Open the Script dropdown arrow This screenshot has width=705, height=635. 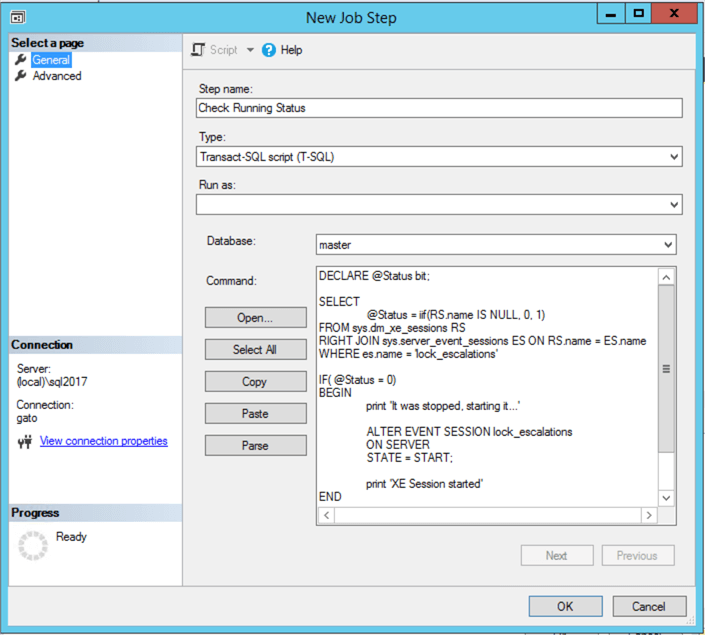coord(250,50)
